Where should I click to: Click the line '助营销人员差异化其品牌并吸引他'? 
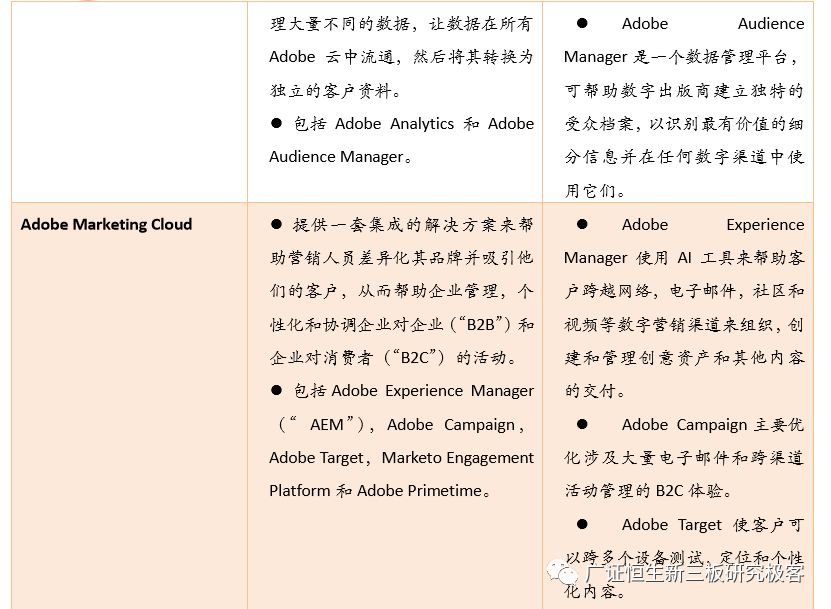pos(402,258)
